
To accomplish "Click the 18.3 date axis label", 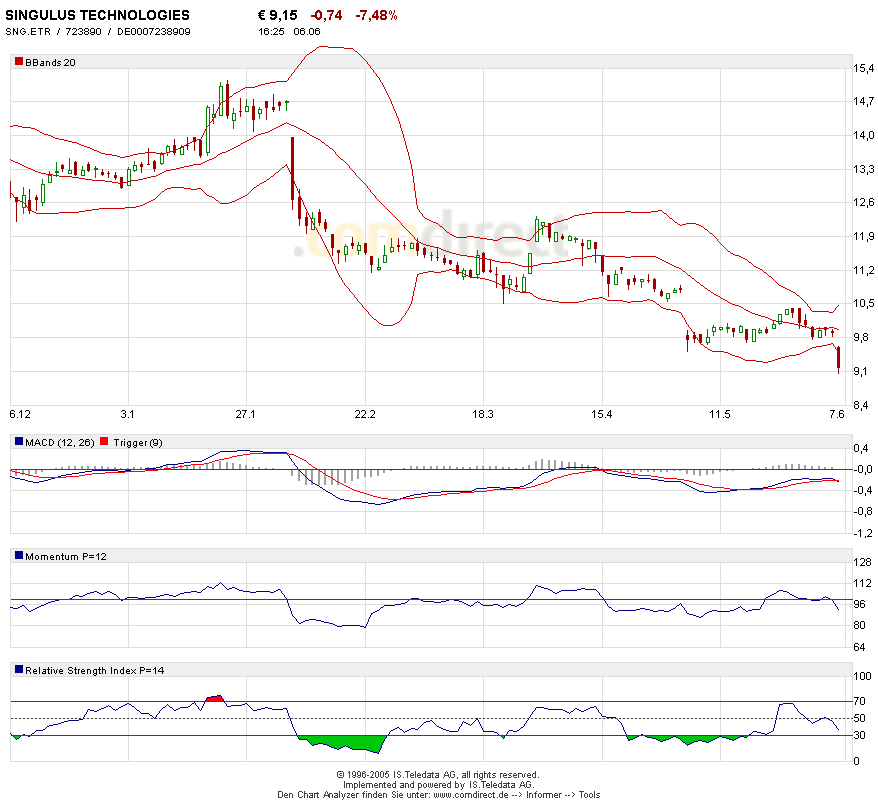I will (x=483, y=414).
